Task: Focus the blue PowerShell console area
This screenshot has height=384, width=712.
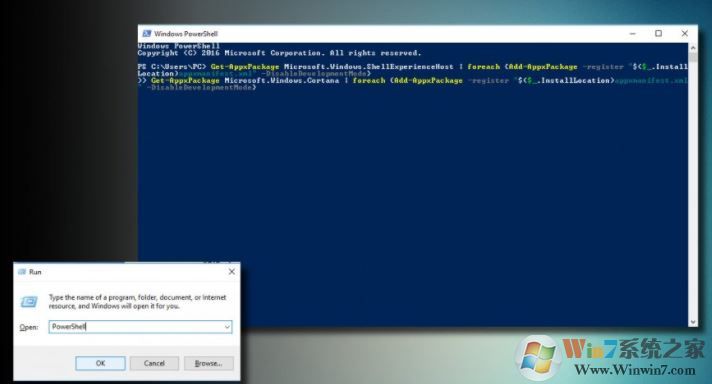Action: (x=413, y=204)
